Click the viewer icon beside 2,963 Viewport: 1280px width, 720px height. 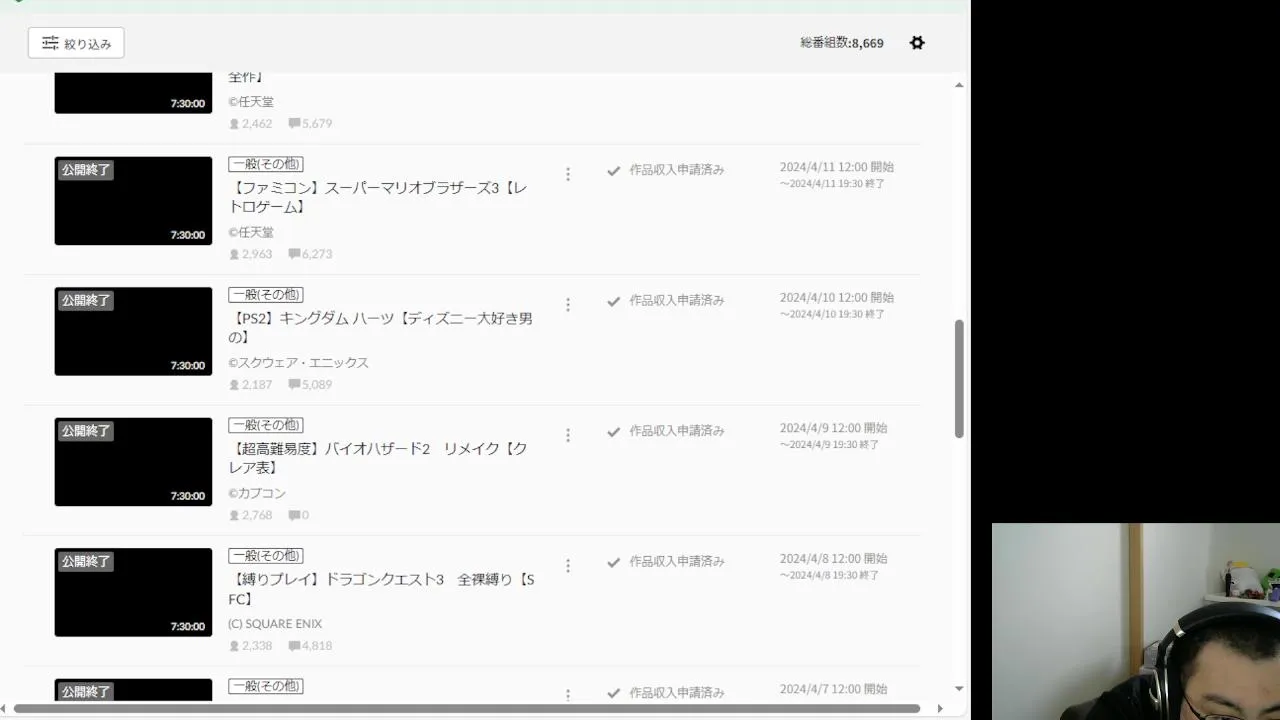[234, 254]
